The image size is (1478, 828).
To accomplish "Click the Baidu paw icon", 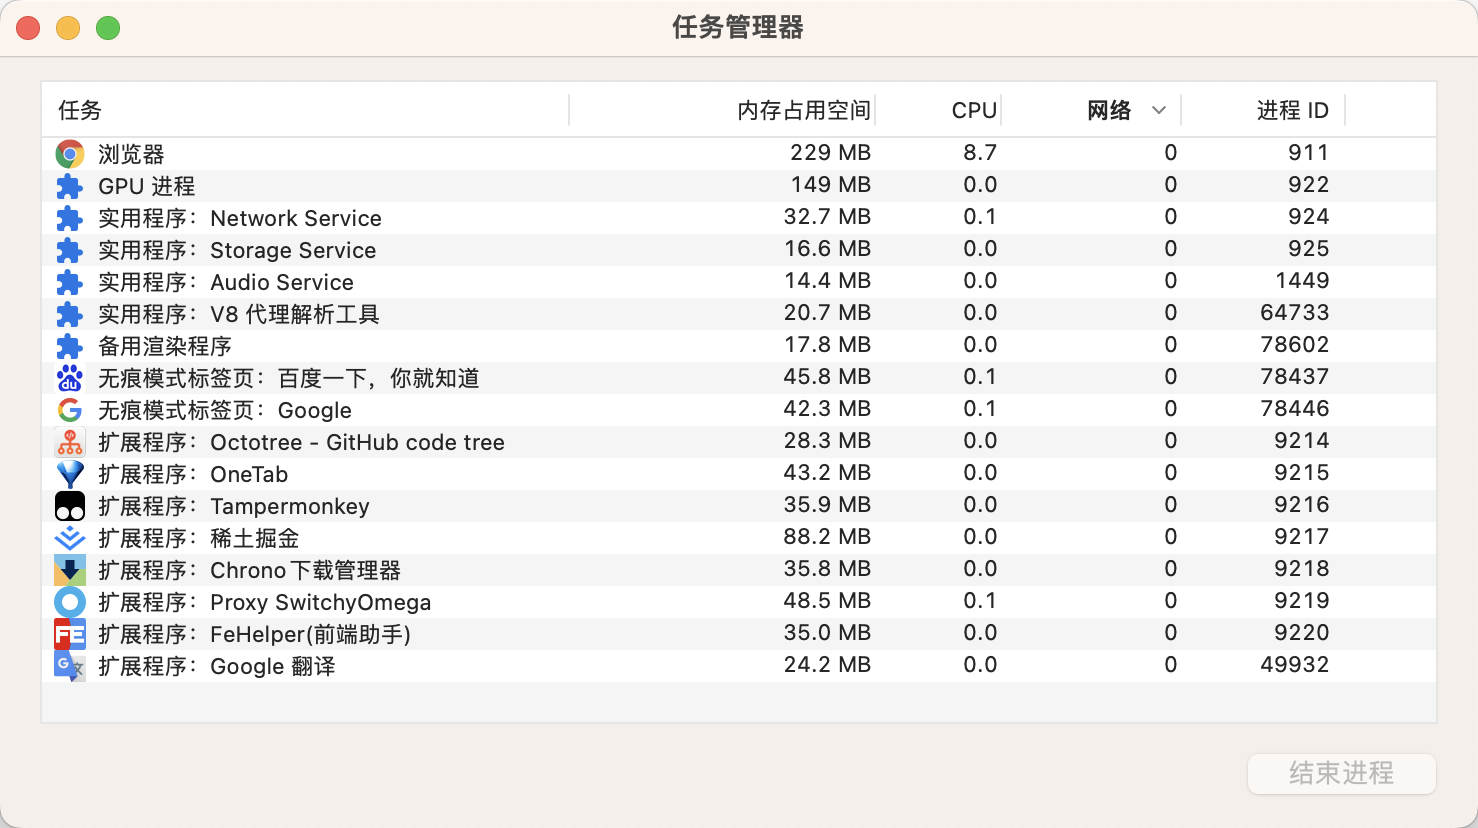I will tap(70, 378).
